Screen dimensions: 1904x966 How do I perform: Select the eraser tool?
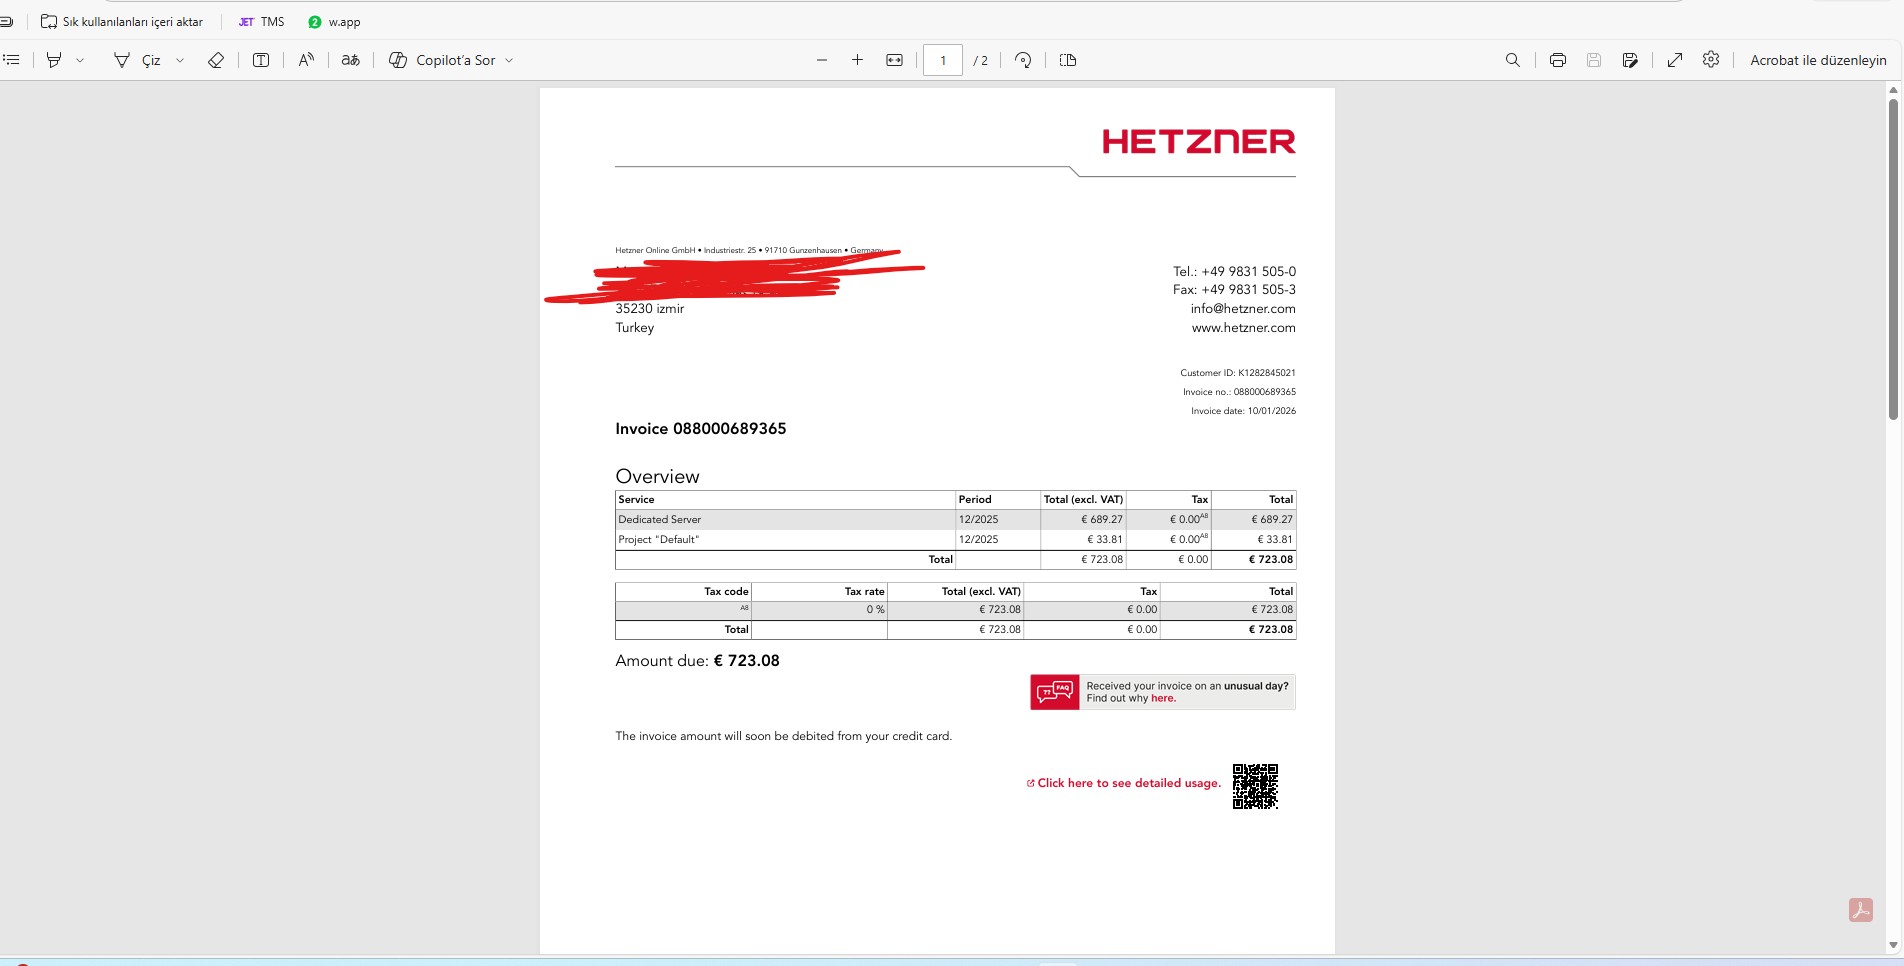[216, 60]
